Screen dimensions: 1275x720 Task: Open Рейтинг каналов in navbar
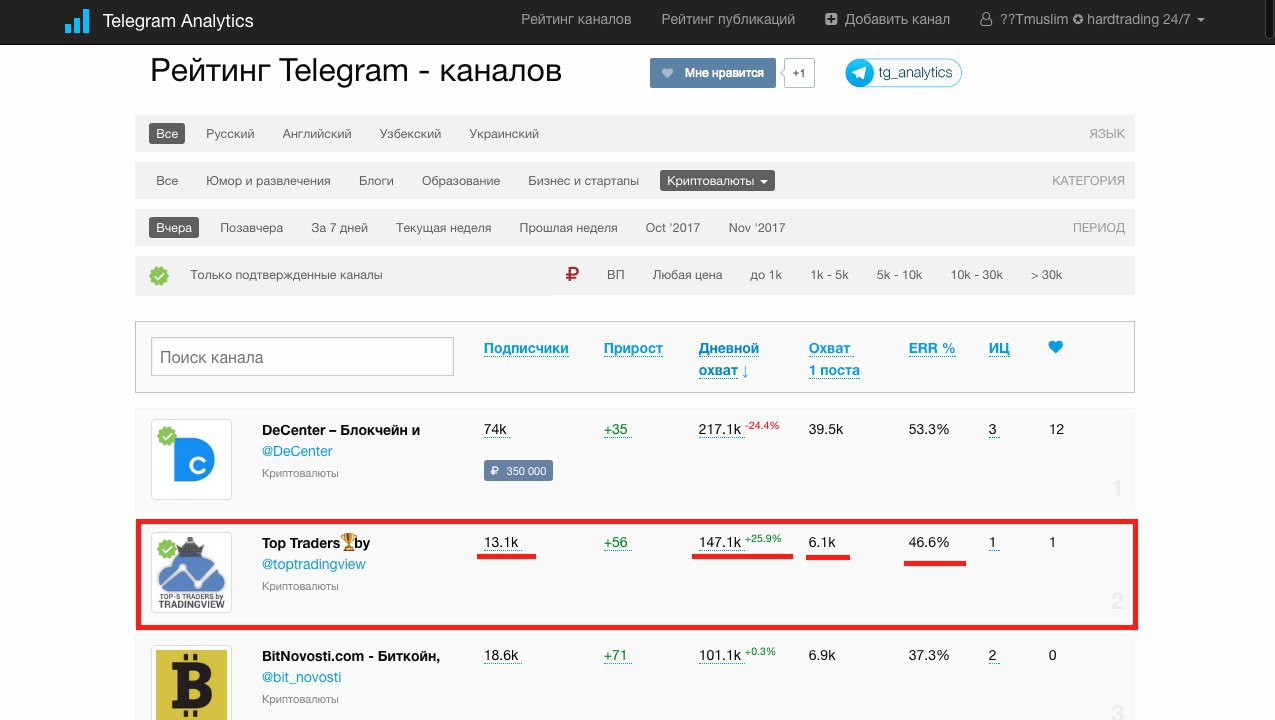tap(577, 19)
